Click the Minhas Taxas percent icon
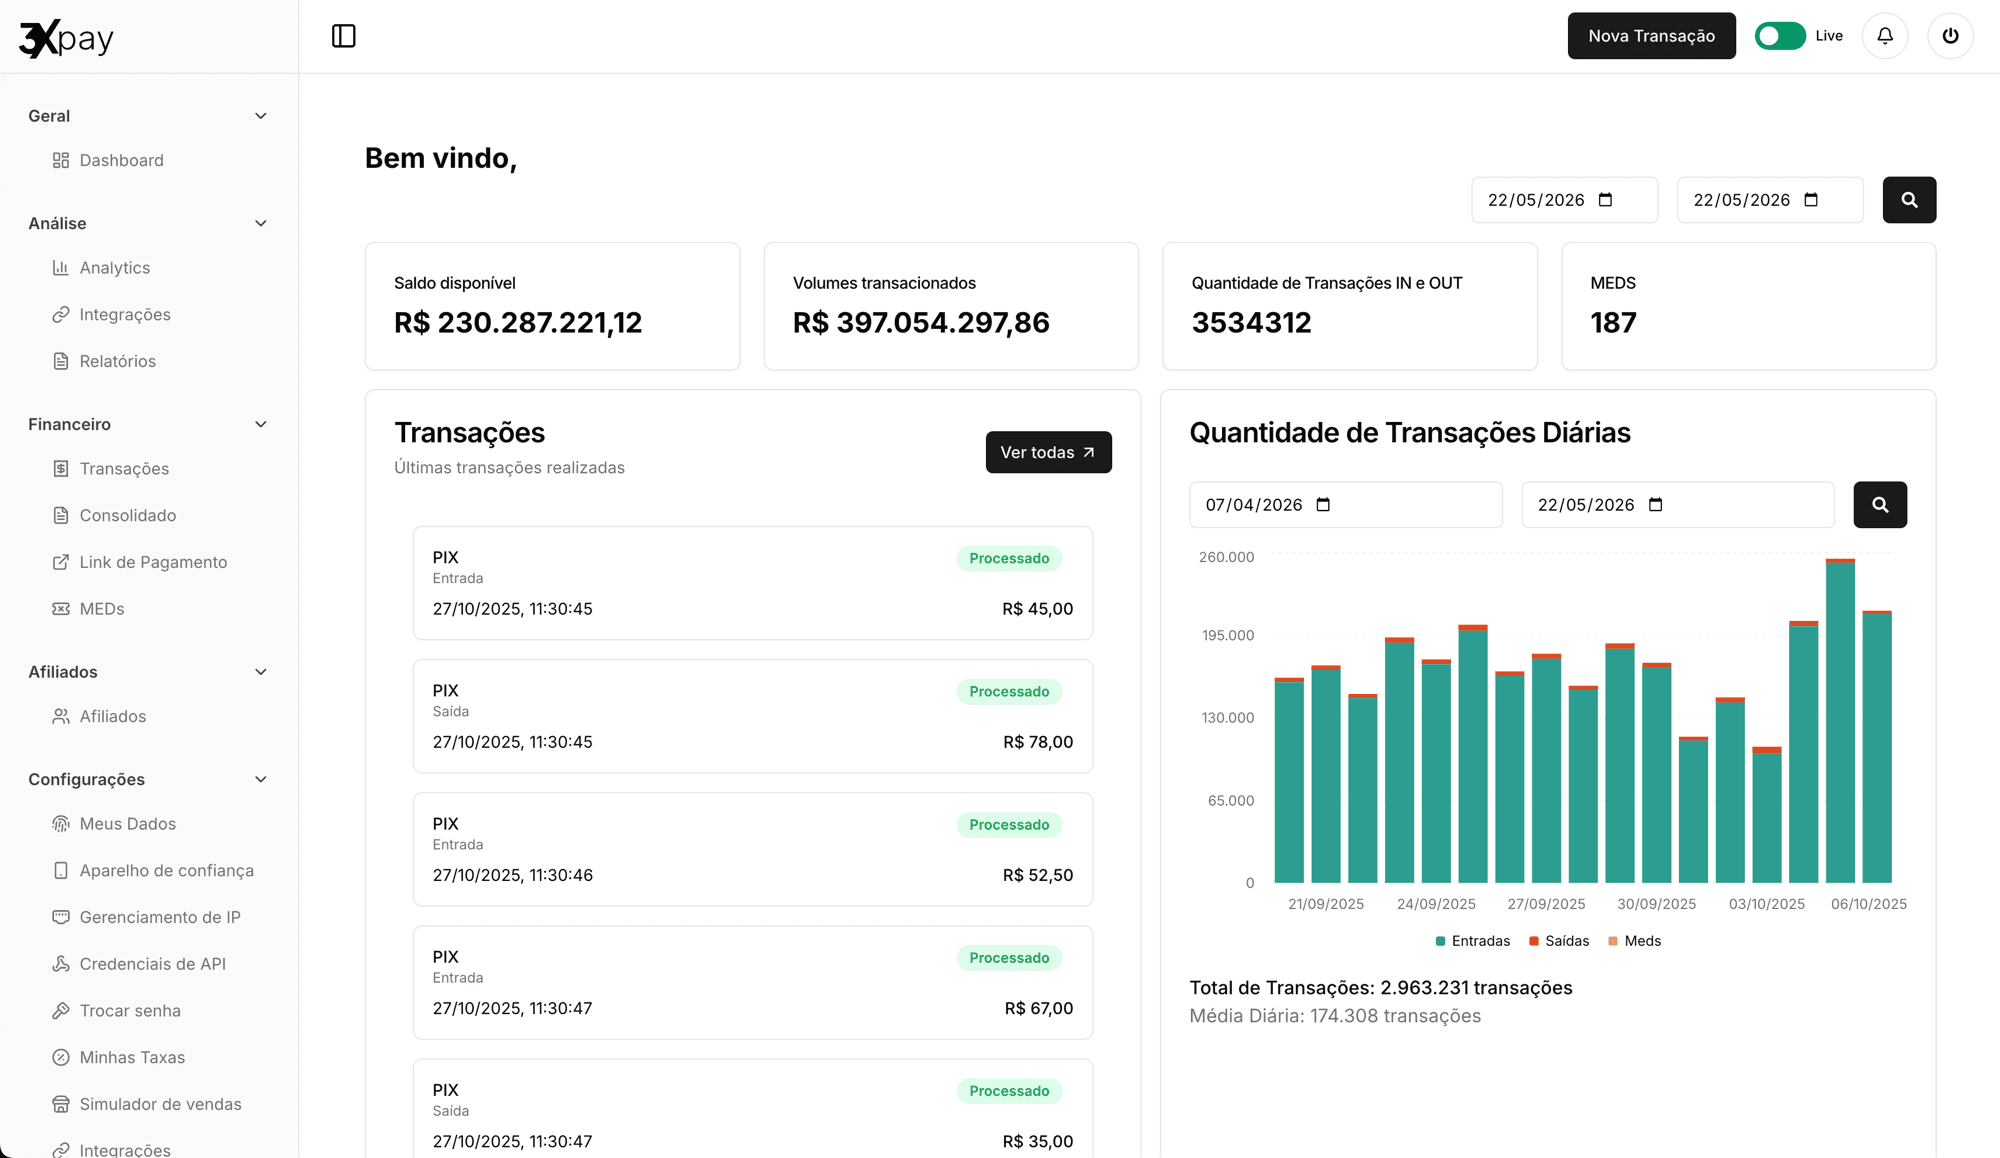 coord(61,1058)
